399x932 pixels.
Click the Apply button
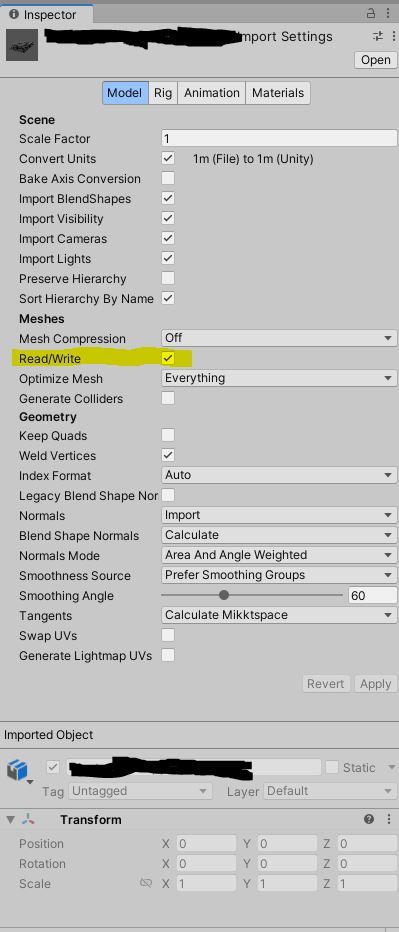pos(375,684)
